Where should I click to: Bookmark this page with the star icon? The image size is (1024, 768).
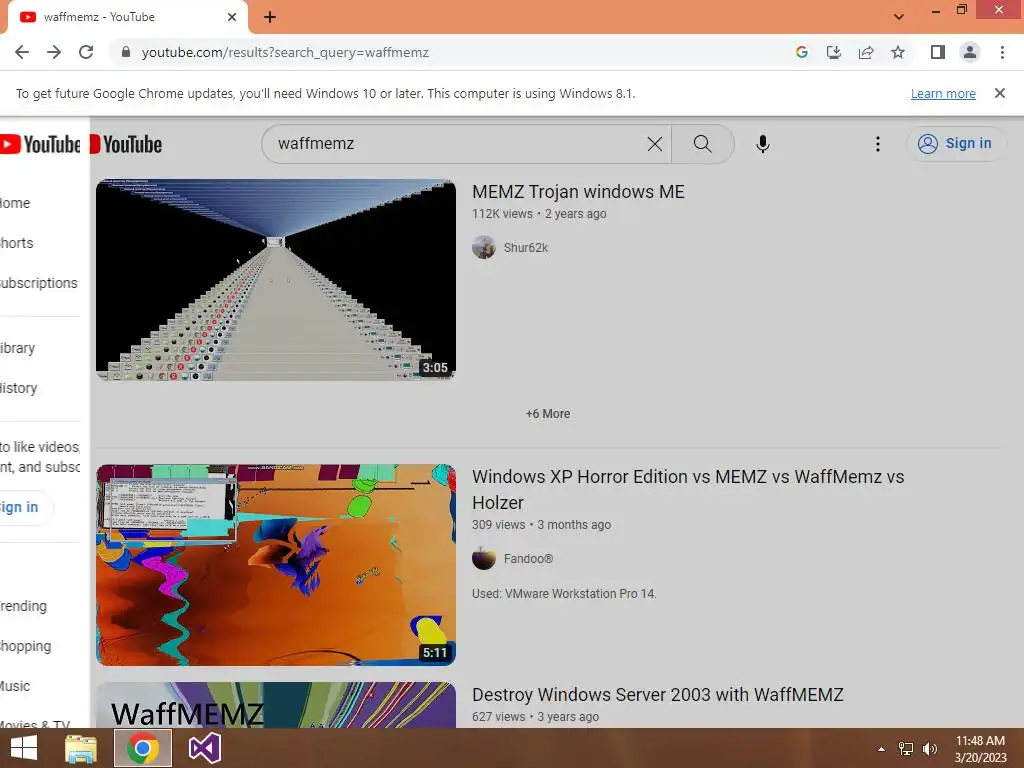pos(898,52)
